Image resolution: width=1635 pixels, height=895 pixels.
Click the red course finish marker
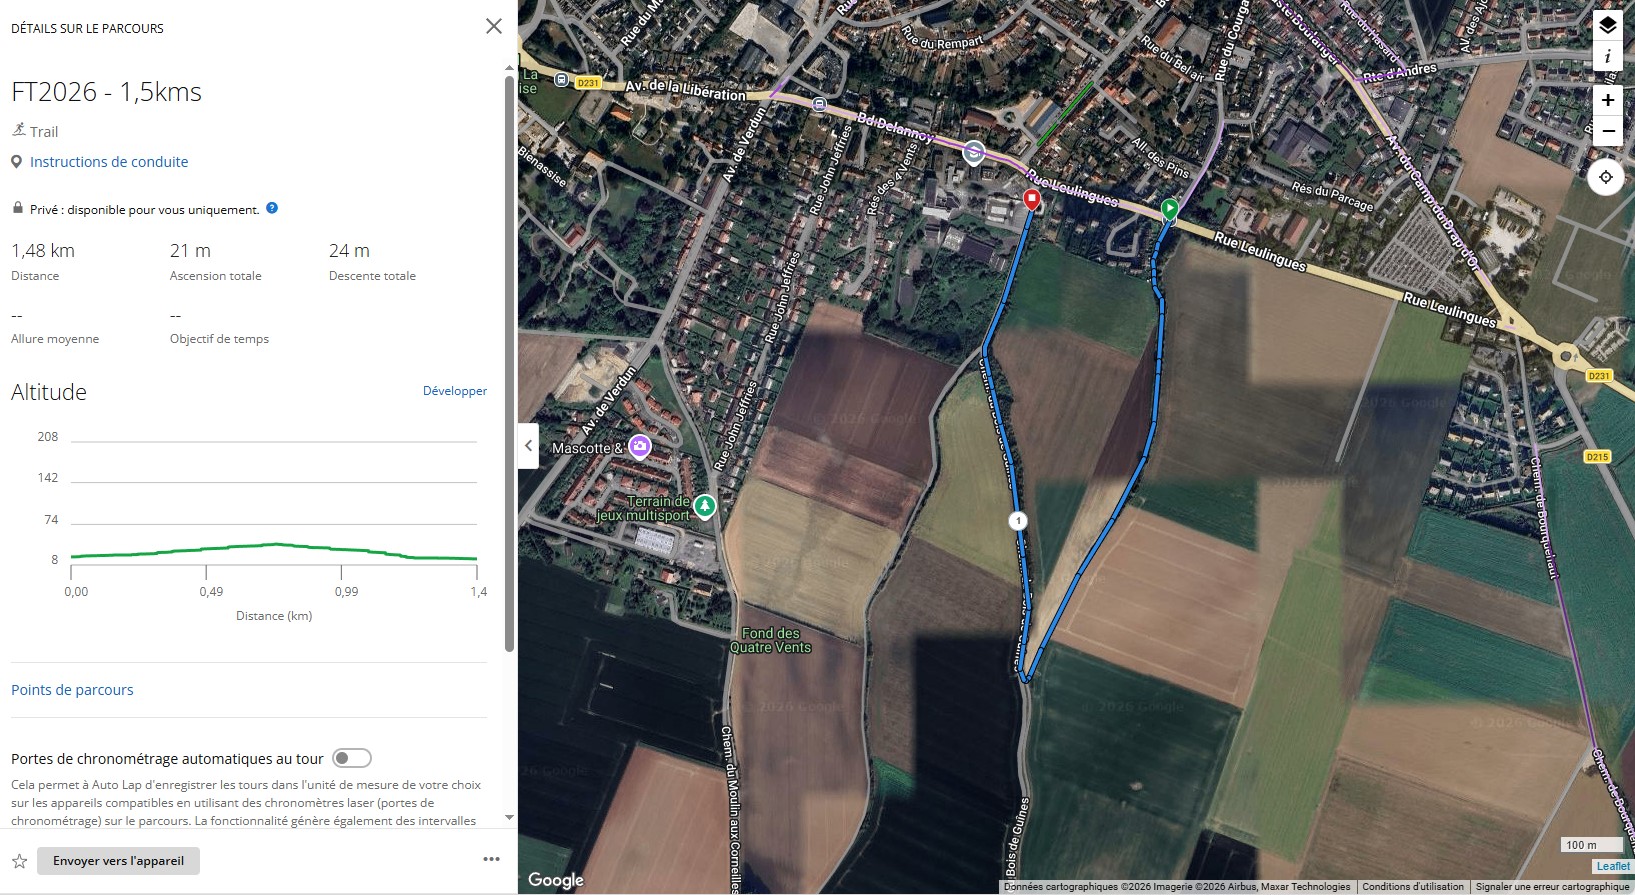tap(1032, 199)
